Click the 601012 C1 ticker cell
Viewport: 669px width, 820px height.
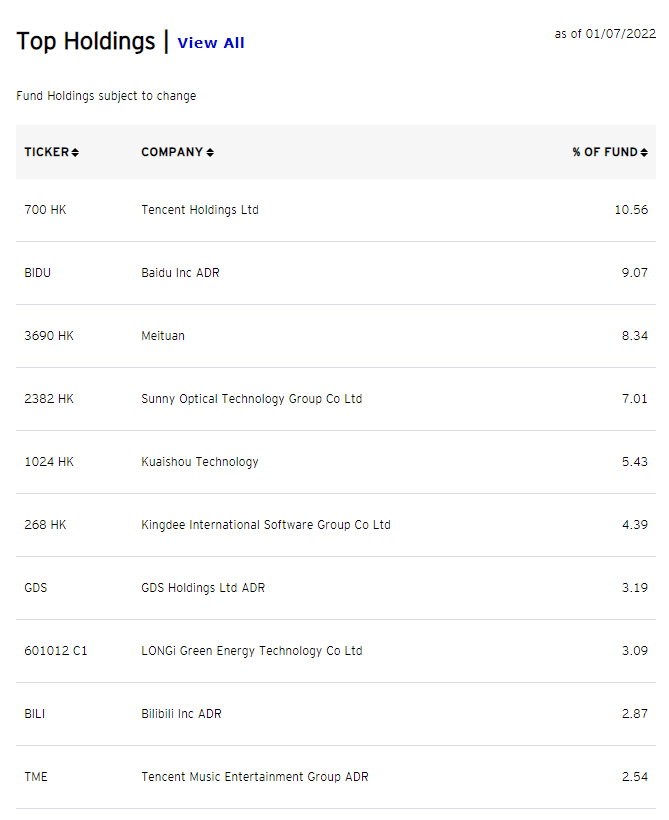56,651
